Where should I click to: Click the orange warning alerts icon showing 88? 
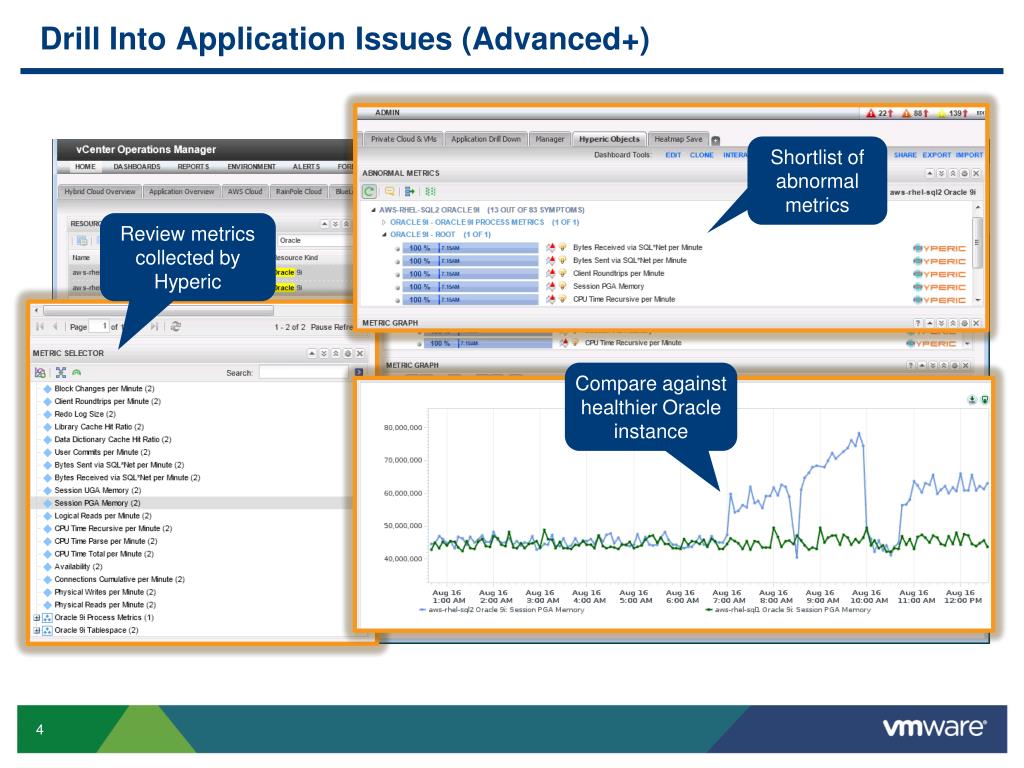pyautogui.click(x=906, y=113)
